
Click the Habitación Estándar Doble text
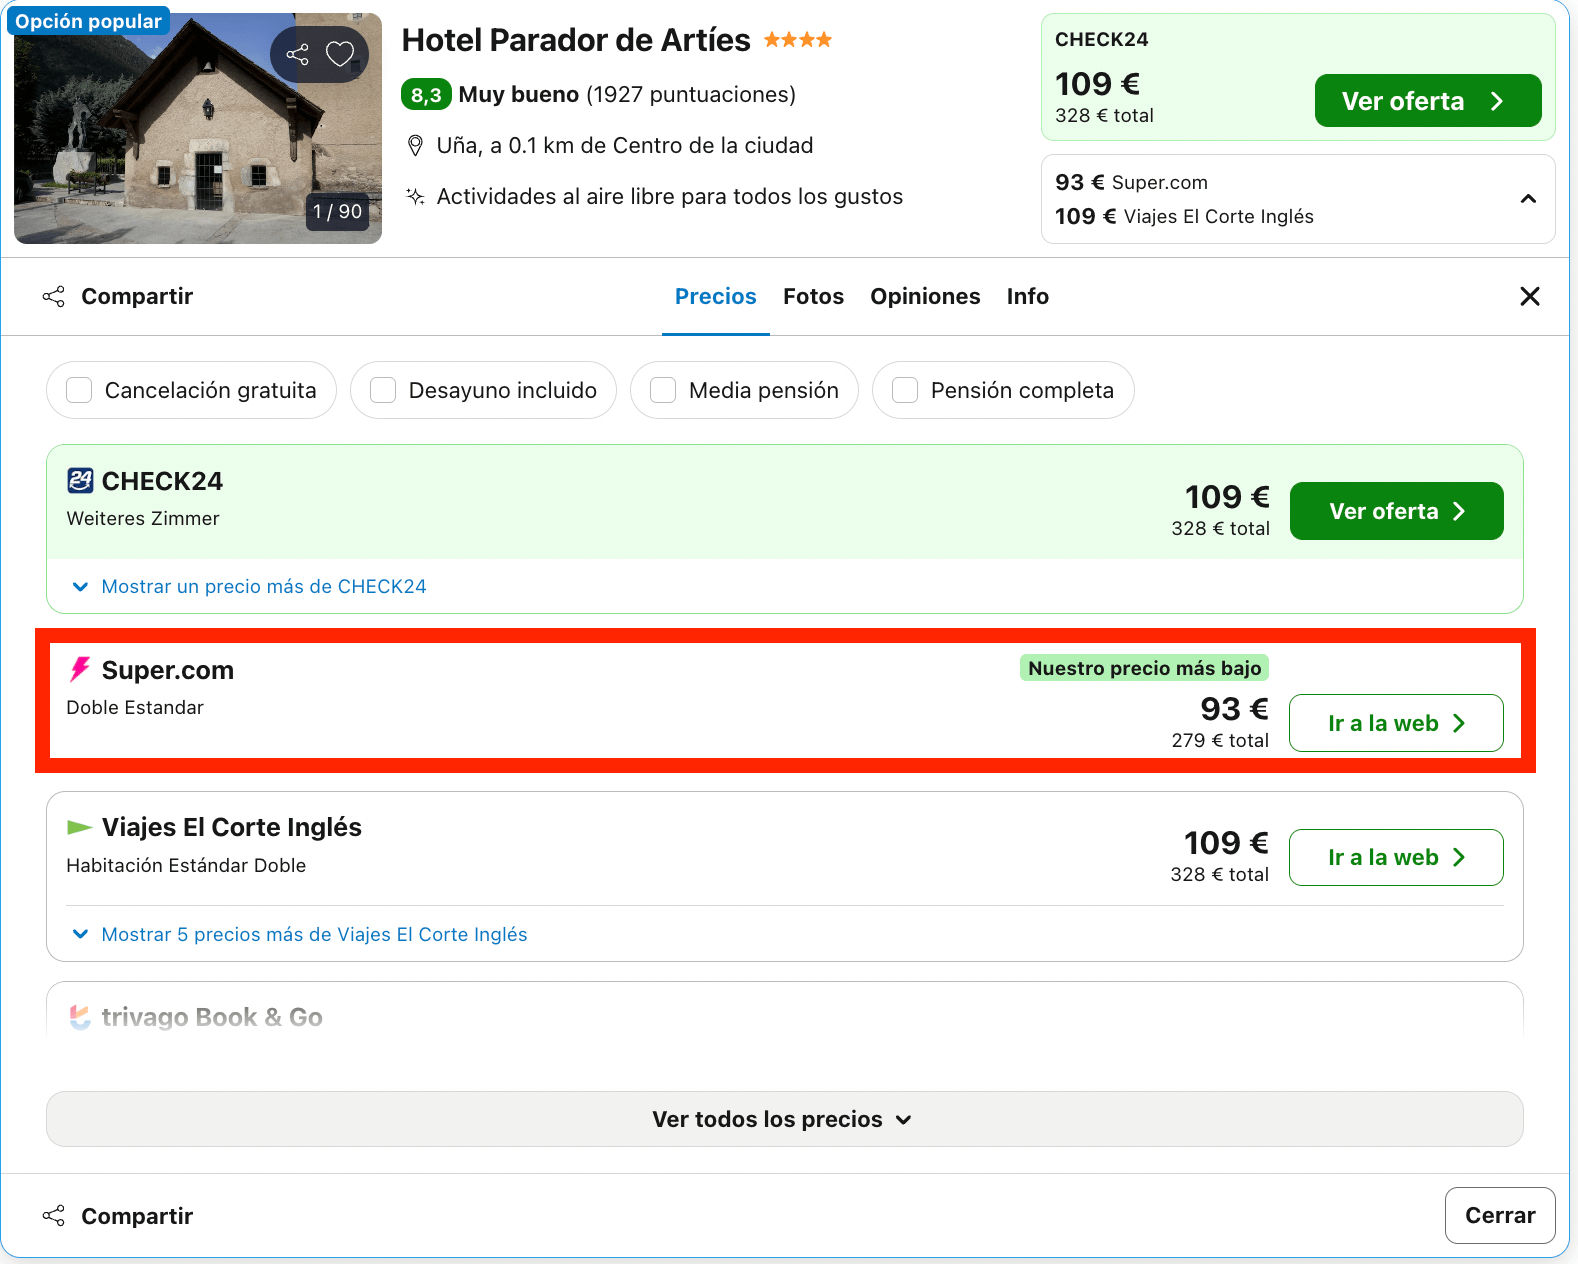click(186, 865)
